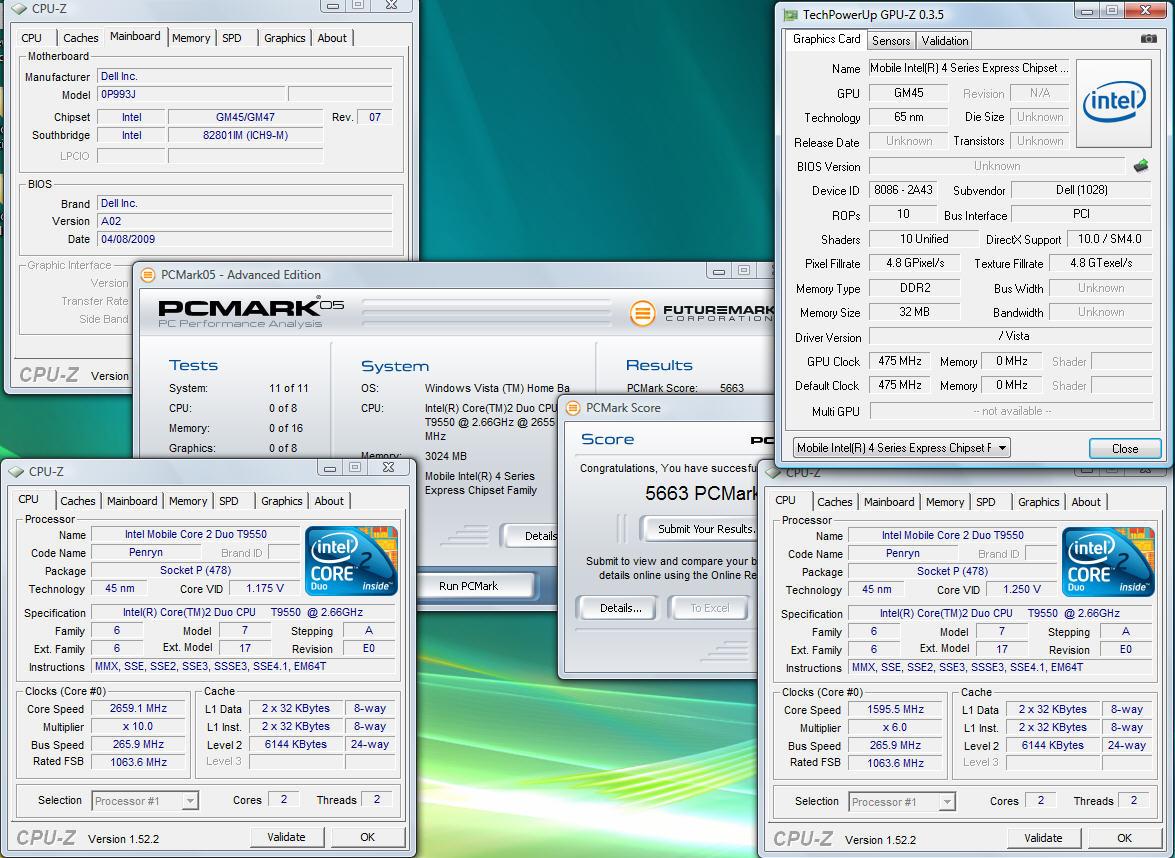Click the Mainboard CPU-Z window's title icon
The height and width of the screenshot is (858, 1175).
coord(19,9)
